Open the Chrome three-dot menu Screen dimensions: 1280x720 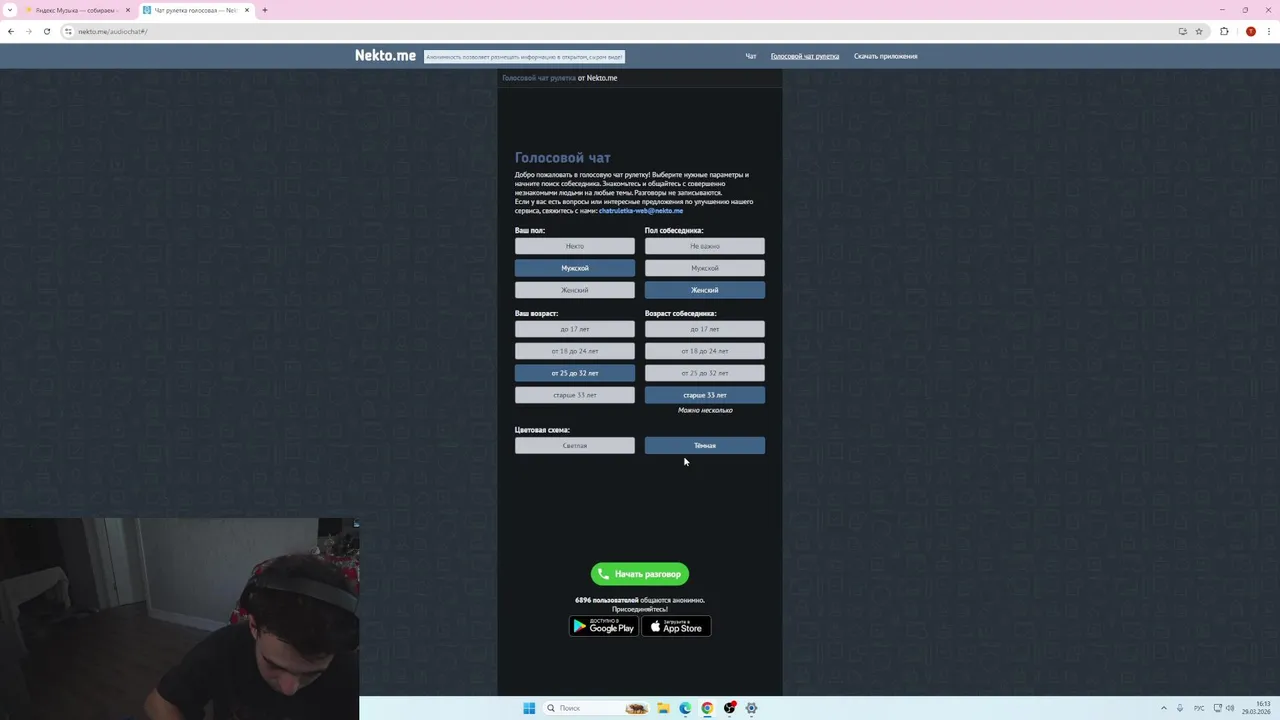coord(1268,31)
